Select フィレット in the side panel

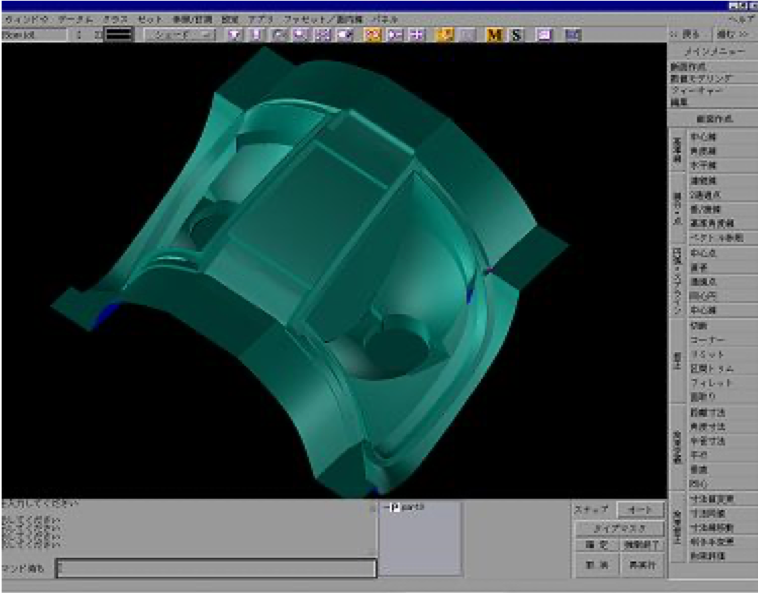click(711, 383)
